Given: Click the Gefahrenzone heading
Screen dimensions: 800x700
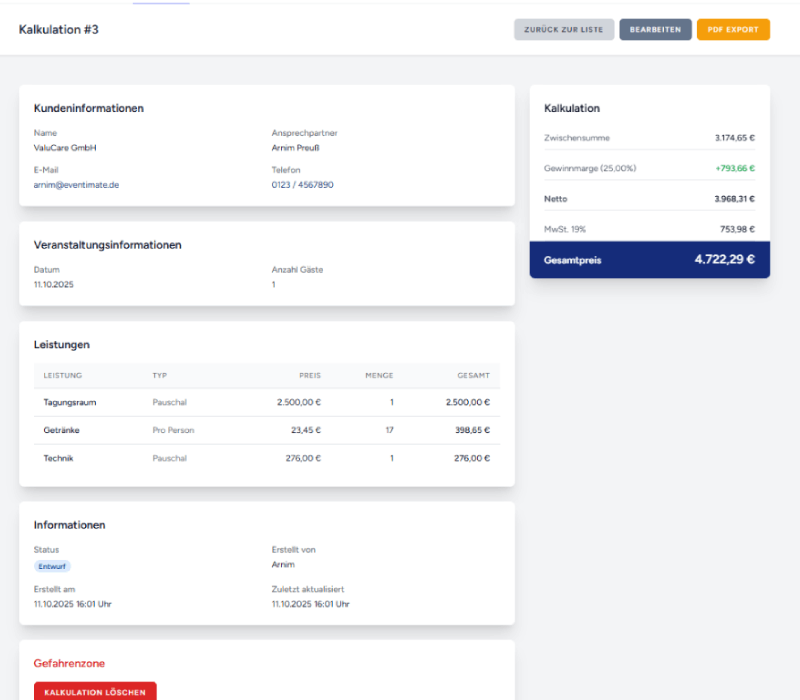Looking at the screenshot, I should 69,663.
